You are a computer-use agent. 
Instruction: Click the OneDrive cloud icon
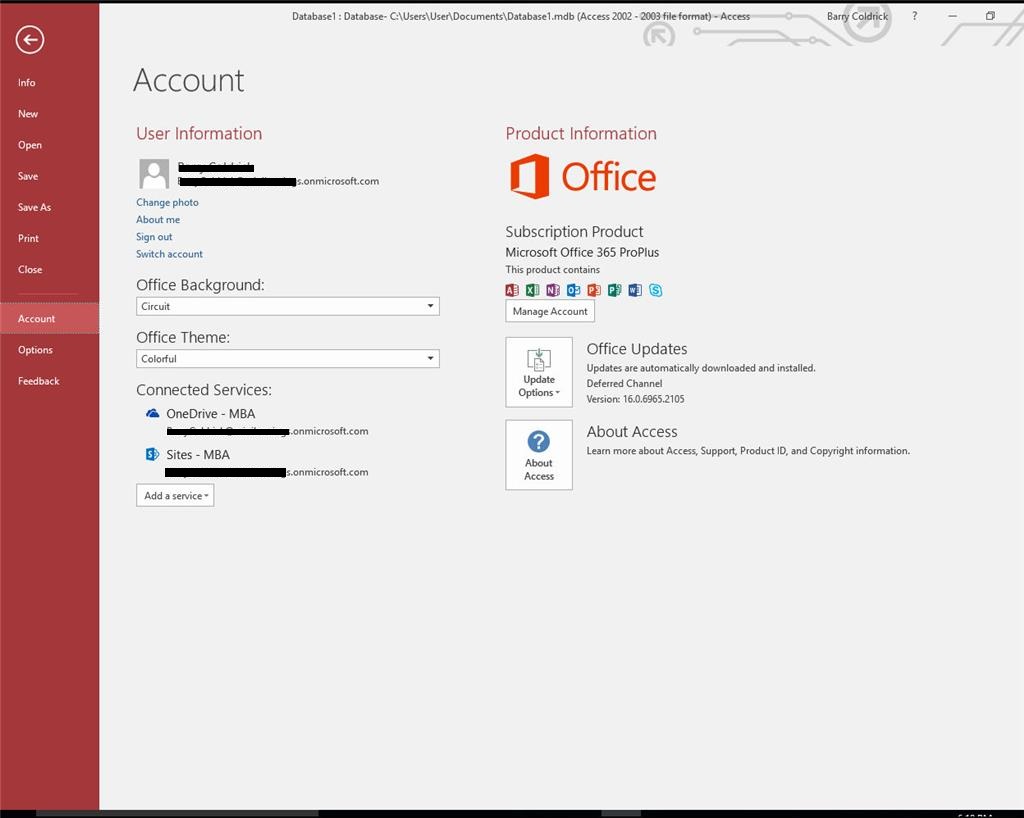(152, 413)
